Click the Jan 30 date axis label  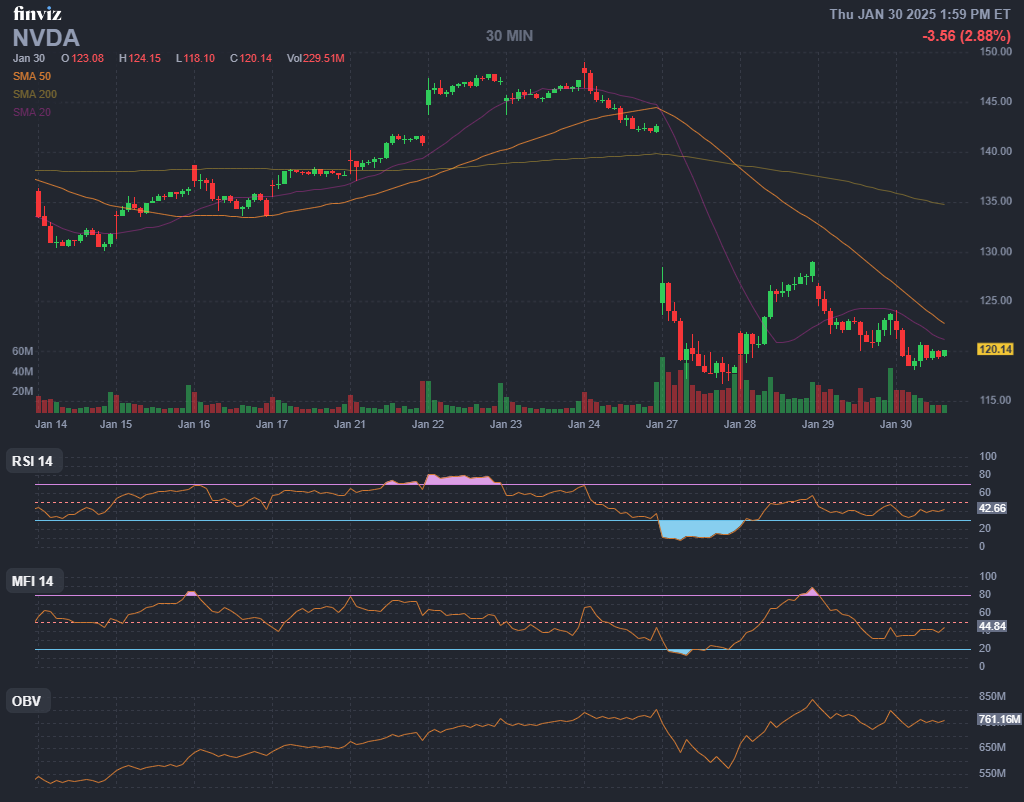(x=895, y=424)
